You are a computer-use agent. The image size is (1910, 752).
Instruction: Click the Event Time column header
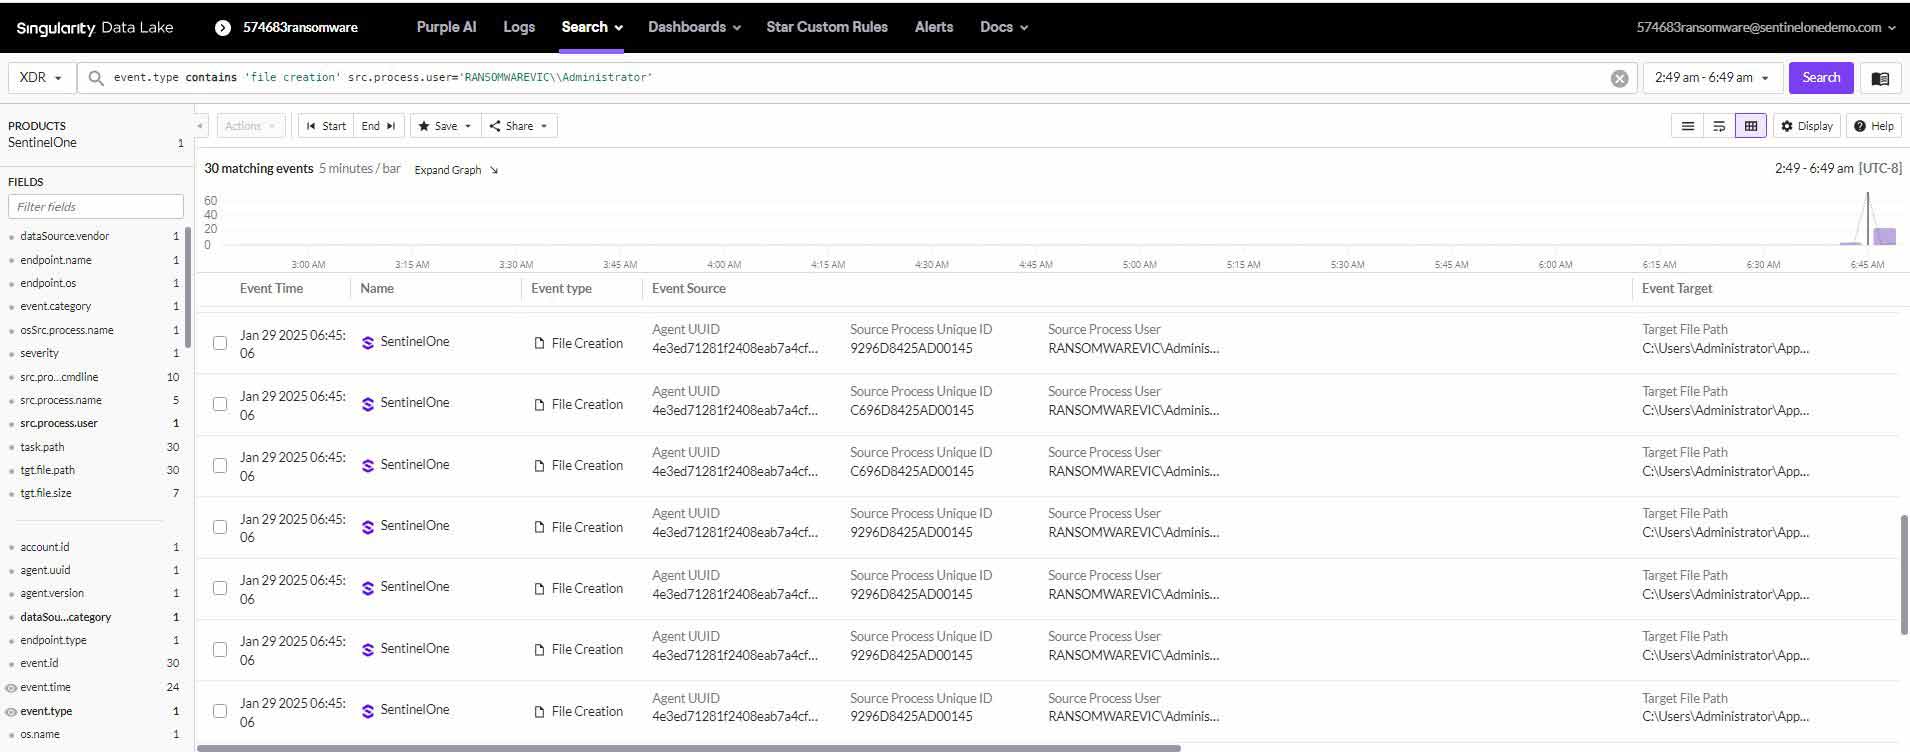[x=271, y=289]
